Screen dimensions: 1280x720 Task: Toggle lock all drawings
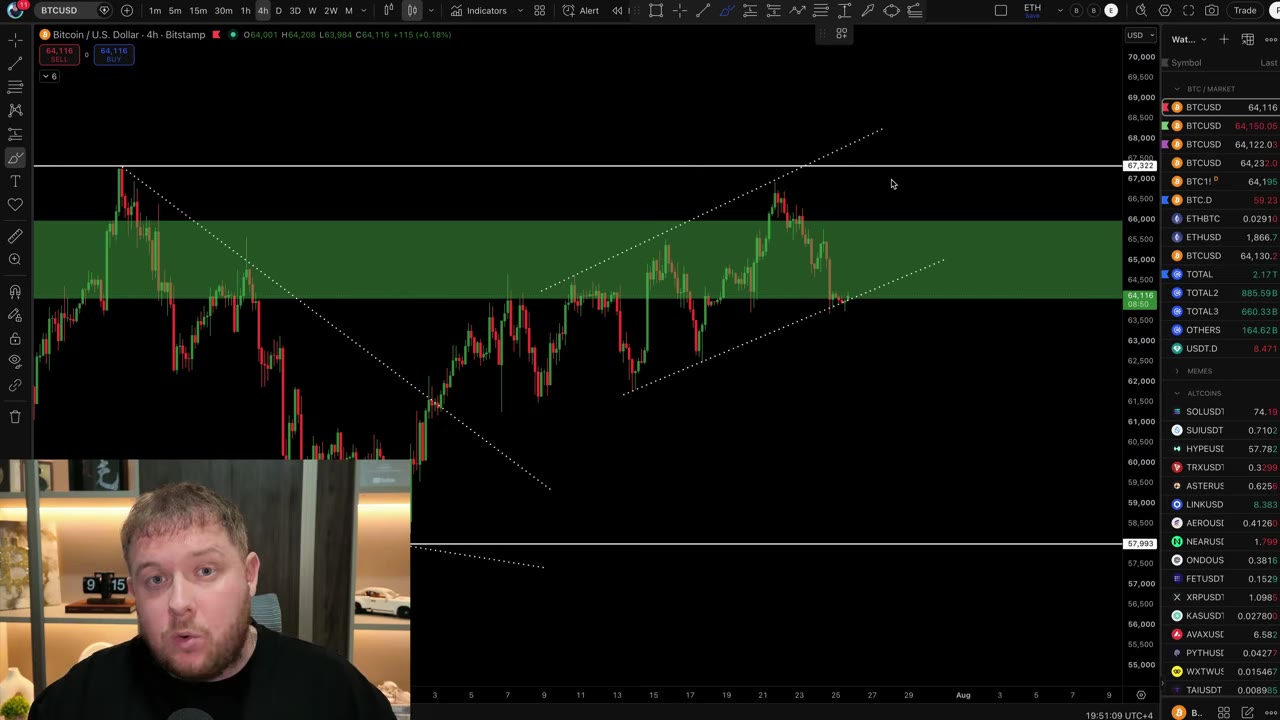(x=15, y=339)
